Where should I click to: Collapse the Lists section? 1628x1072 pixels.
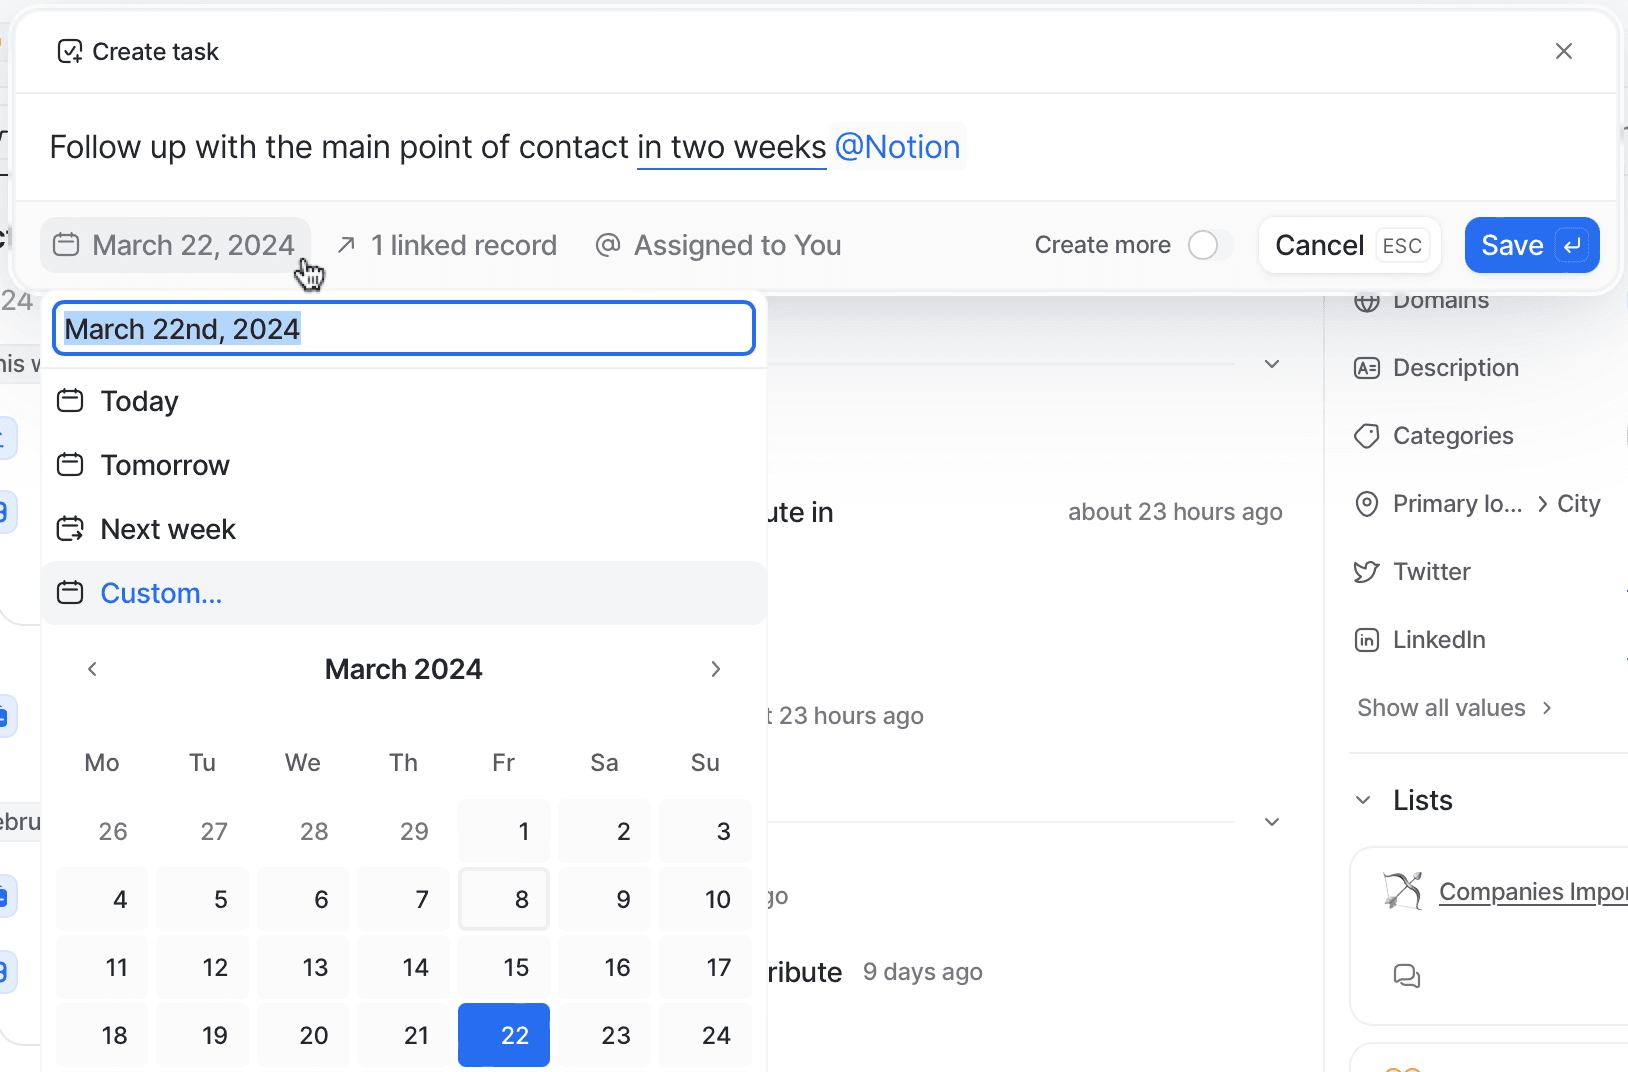1364,799
